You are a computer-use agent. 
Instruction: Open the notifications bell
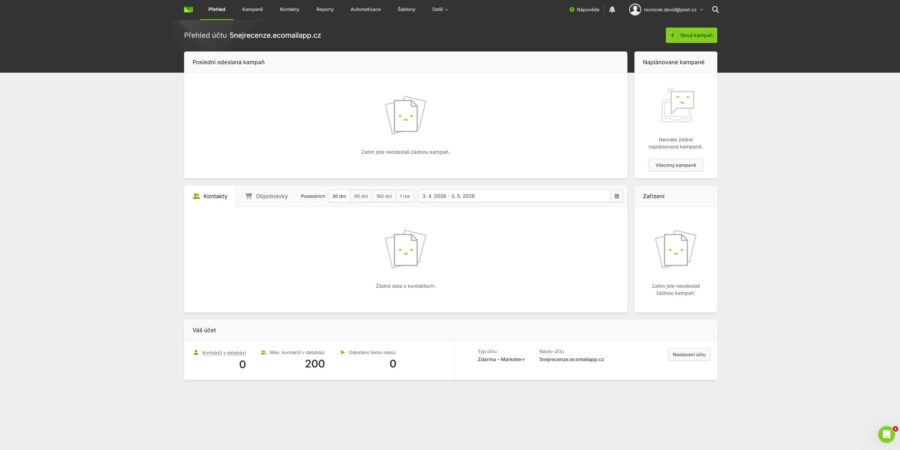coord(612,10)
